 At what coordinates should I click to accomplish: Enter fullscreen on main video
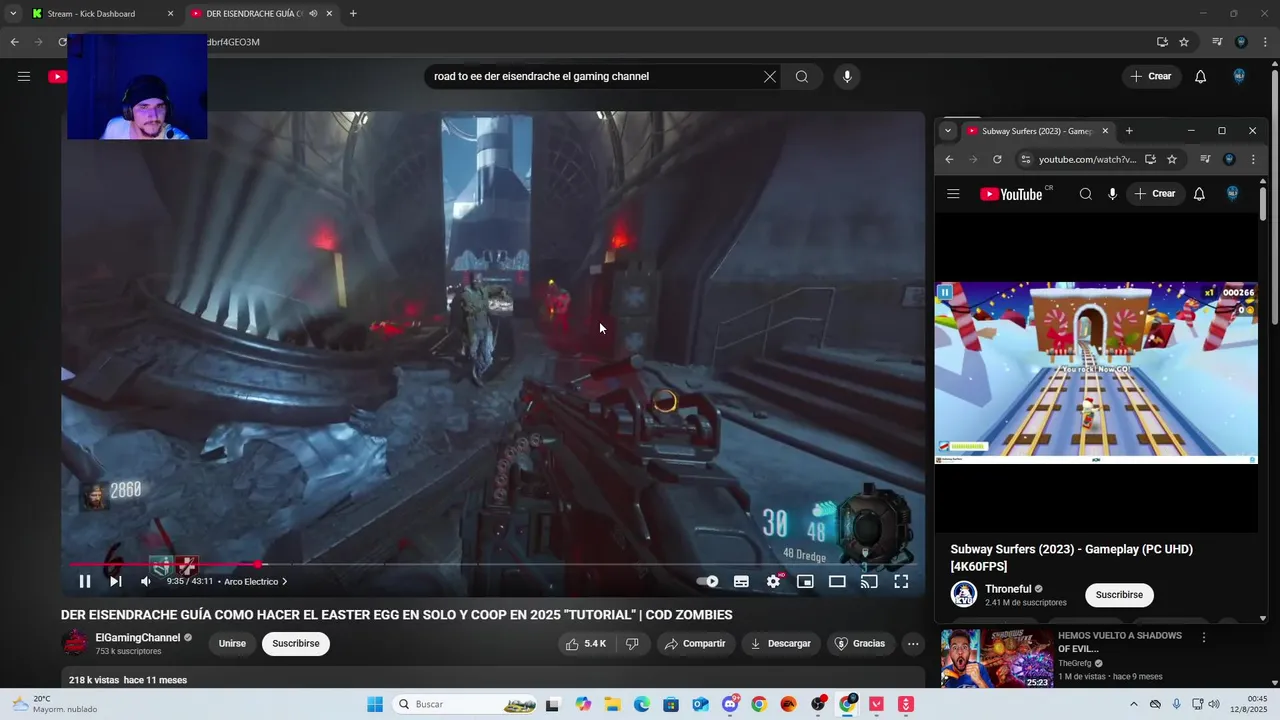pyautogui.click(x=901, y=581)
